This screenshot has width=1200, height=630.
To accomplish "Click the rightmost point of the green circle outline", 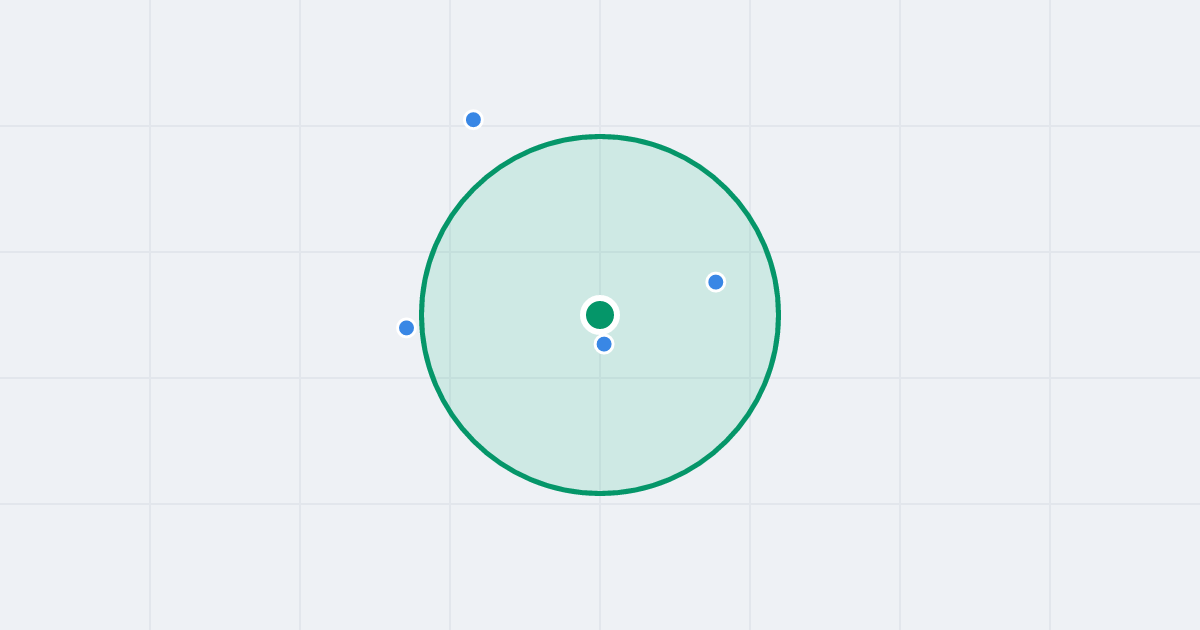I will tap(779, 315).
